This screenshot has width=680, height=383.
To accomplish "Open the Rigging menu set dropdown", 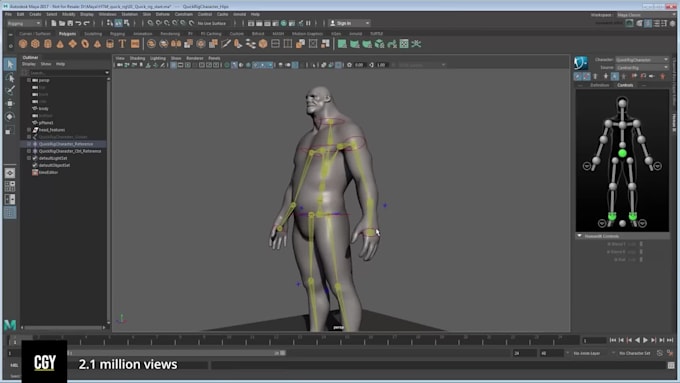I will pos(24,23).
